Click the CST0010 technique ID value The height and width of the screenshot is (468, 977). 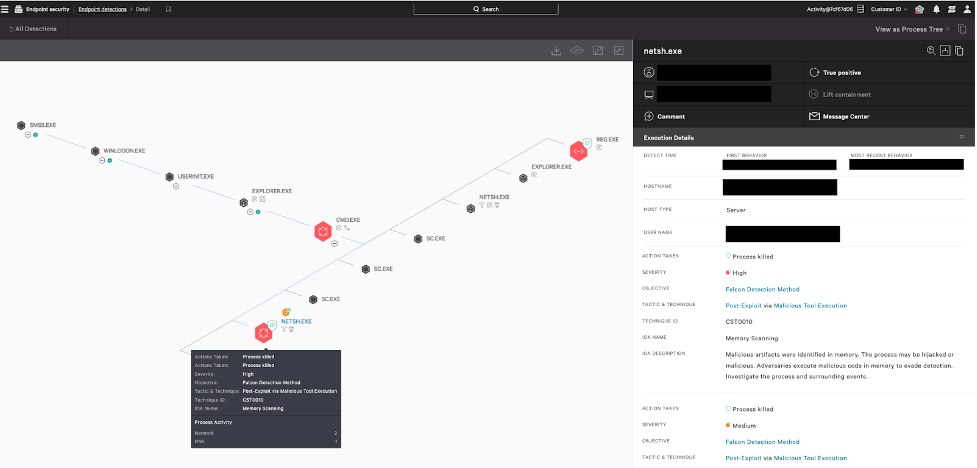click(739, 322)
